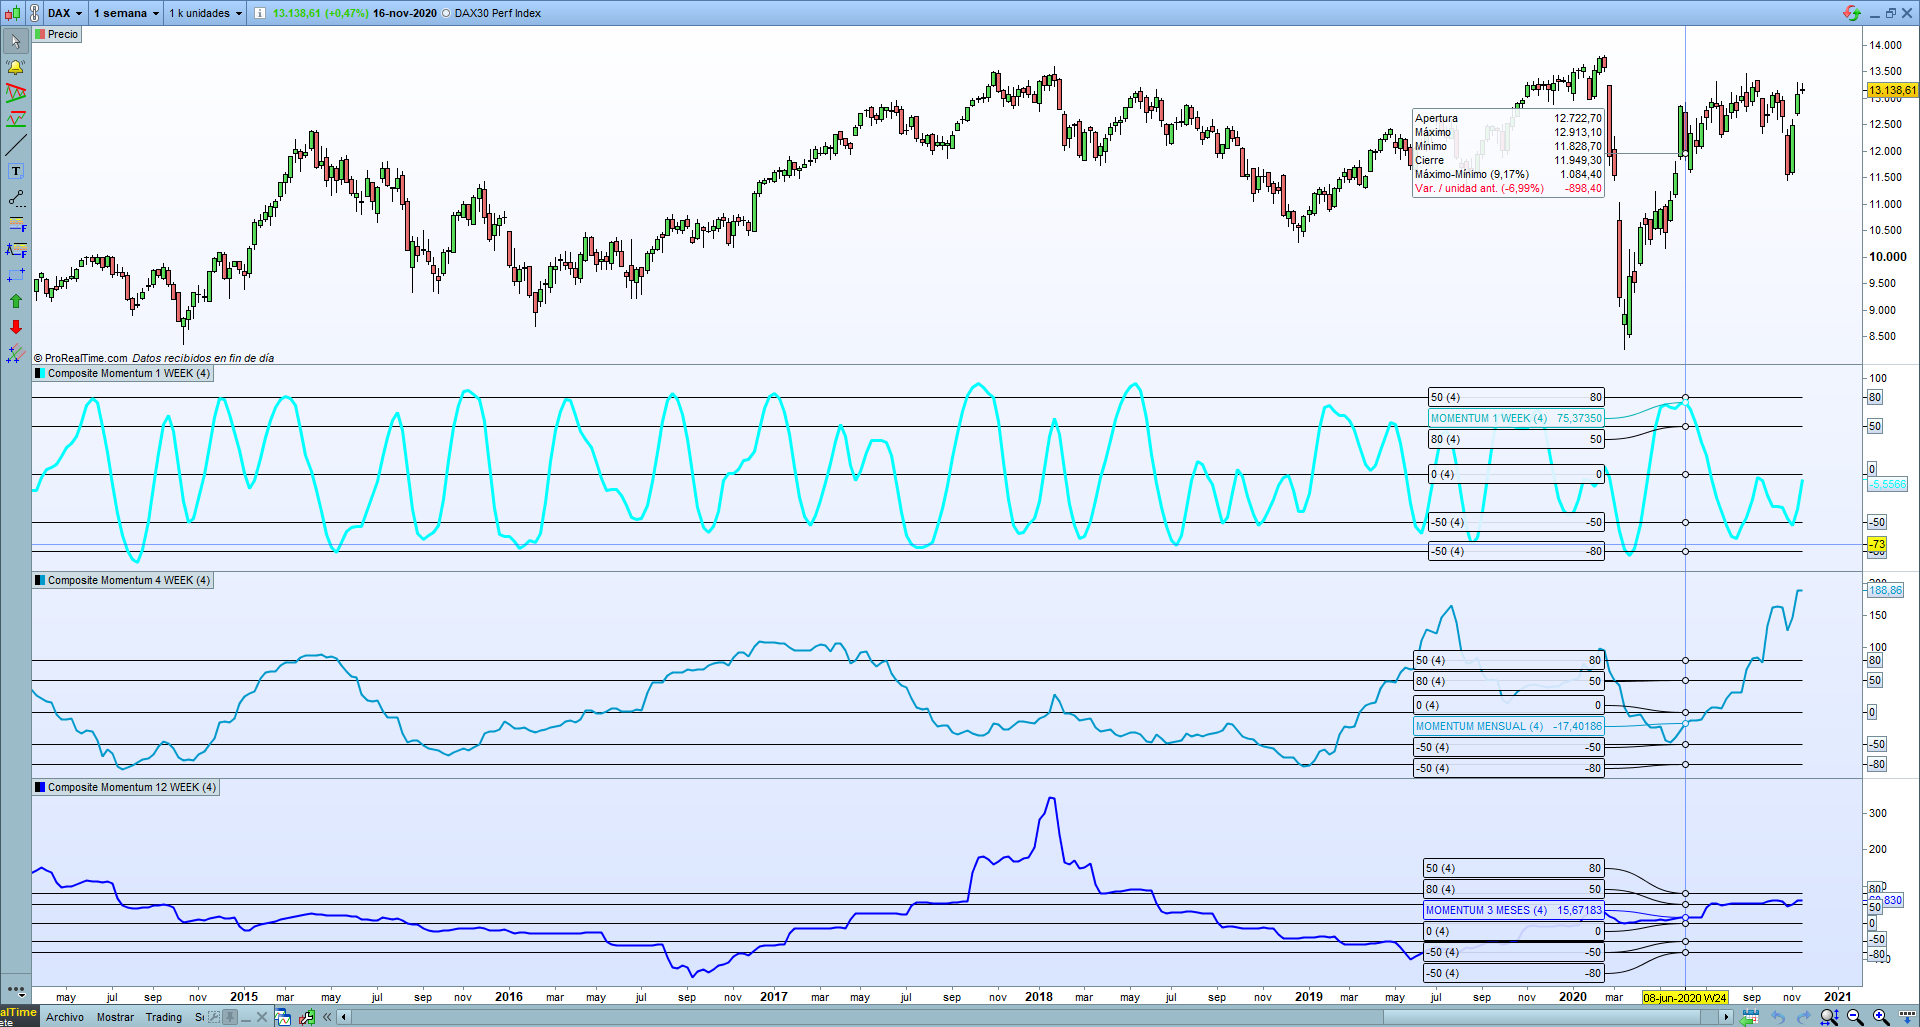Select the multi-point lines tool below the red arrow
This screenshot has width=1920, height=1027.
[16, 353]
